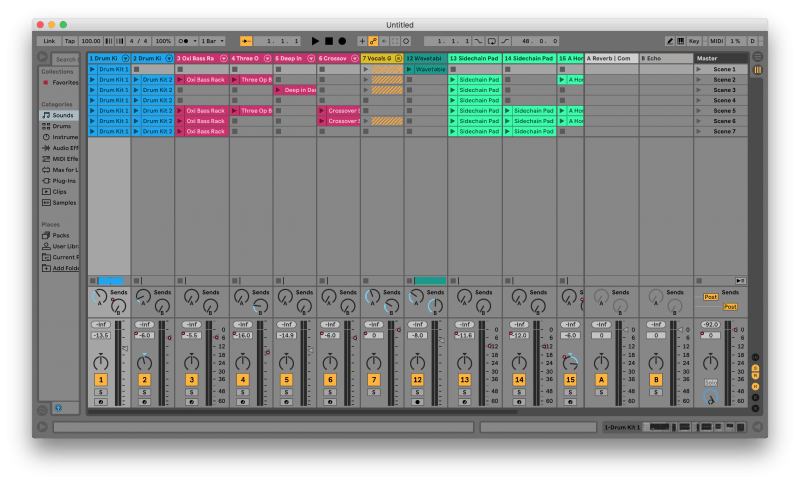The height and width of the screenshot is (484, 800).
Task: Click the Link button
Action: (x=49, y=41)
